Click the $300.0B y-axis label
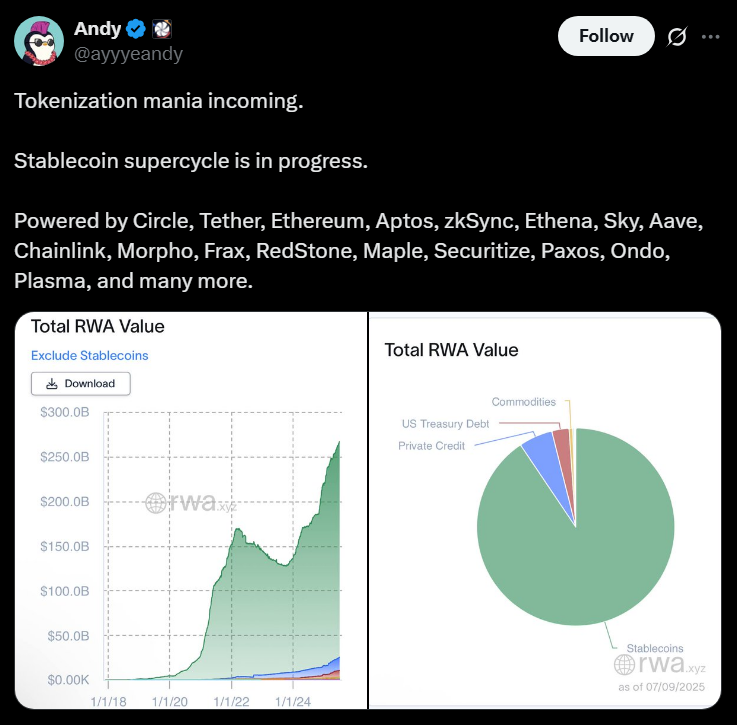The width and height of the screenshot is (737, 725). [65, 413]
